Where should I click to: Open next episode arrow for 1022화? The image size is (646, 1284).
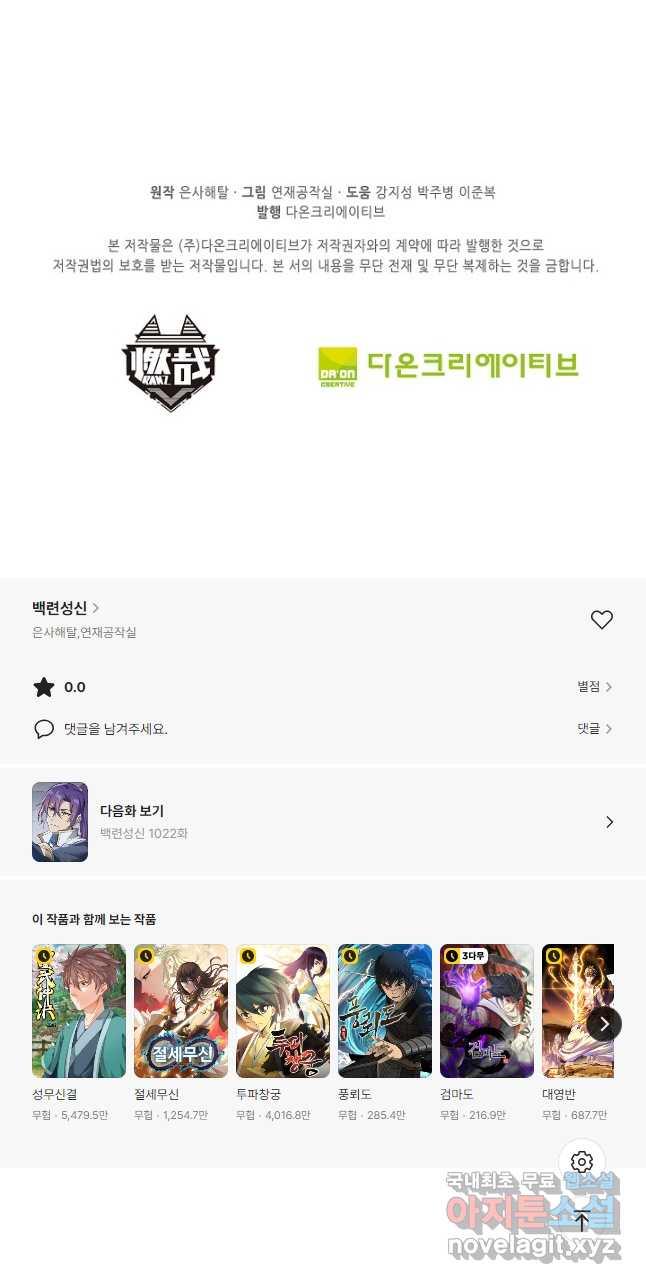[609, 822]
